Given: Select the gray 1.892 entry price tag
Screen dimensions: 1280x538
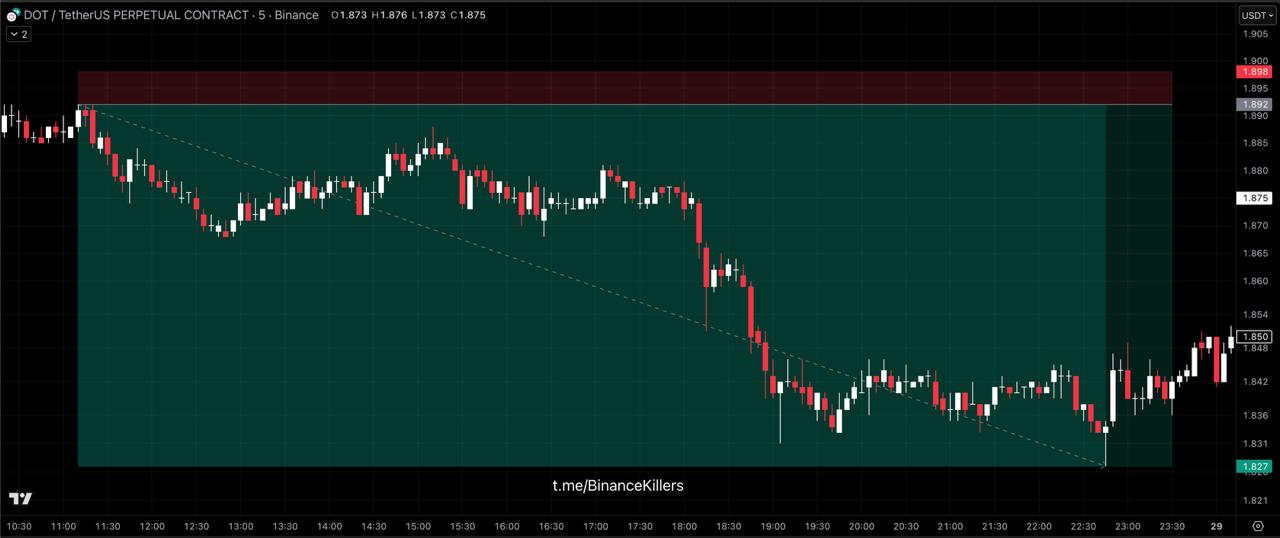Looking at the screenshot, I should tap(1254, 104).
